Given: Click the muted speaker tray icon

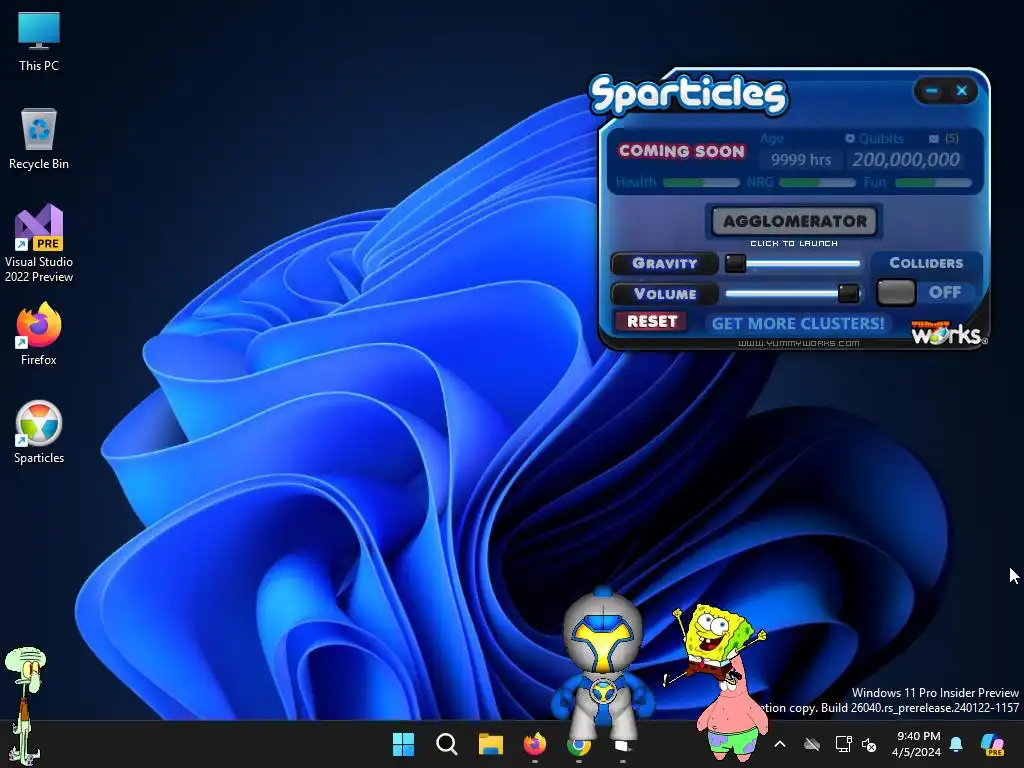Looking at the screenshot, I should pyautogui.click(x=869, y=744).
